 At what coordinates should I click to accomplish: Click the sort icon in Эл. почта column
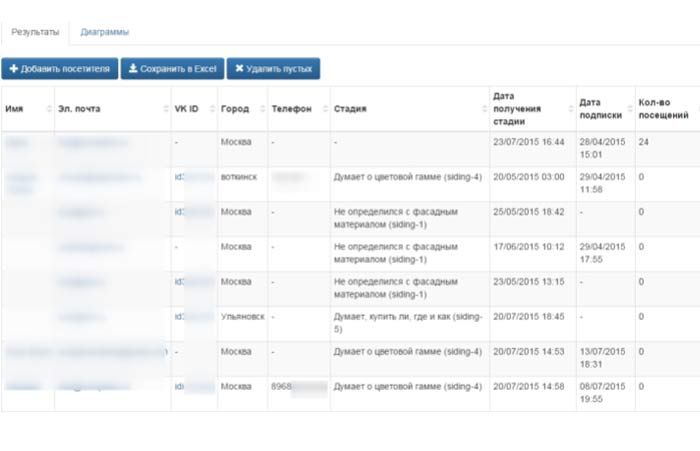pos(164,109)
